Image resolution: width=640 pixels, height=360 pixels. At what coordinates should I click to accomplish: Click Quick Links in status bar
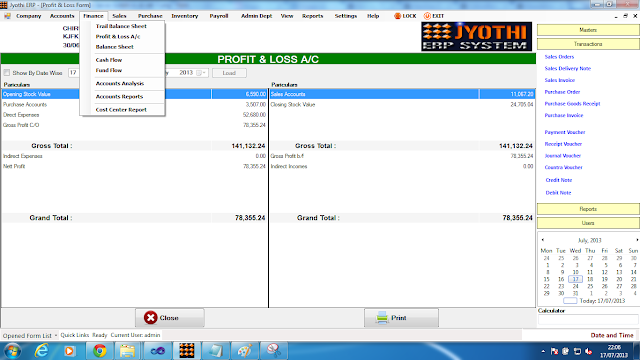pos(75,335)
